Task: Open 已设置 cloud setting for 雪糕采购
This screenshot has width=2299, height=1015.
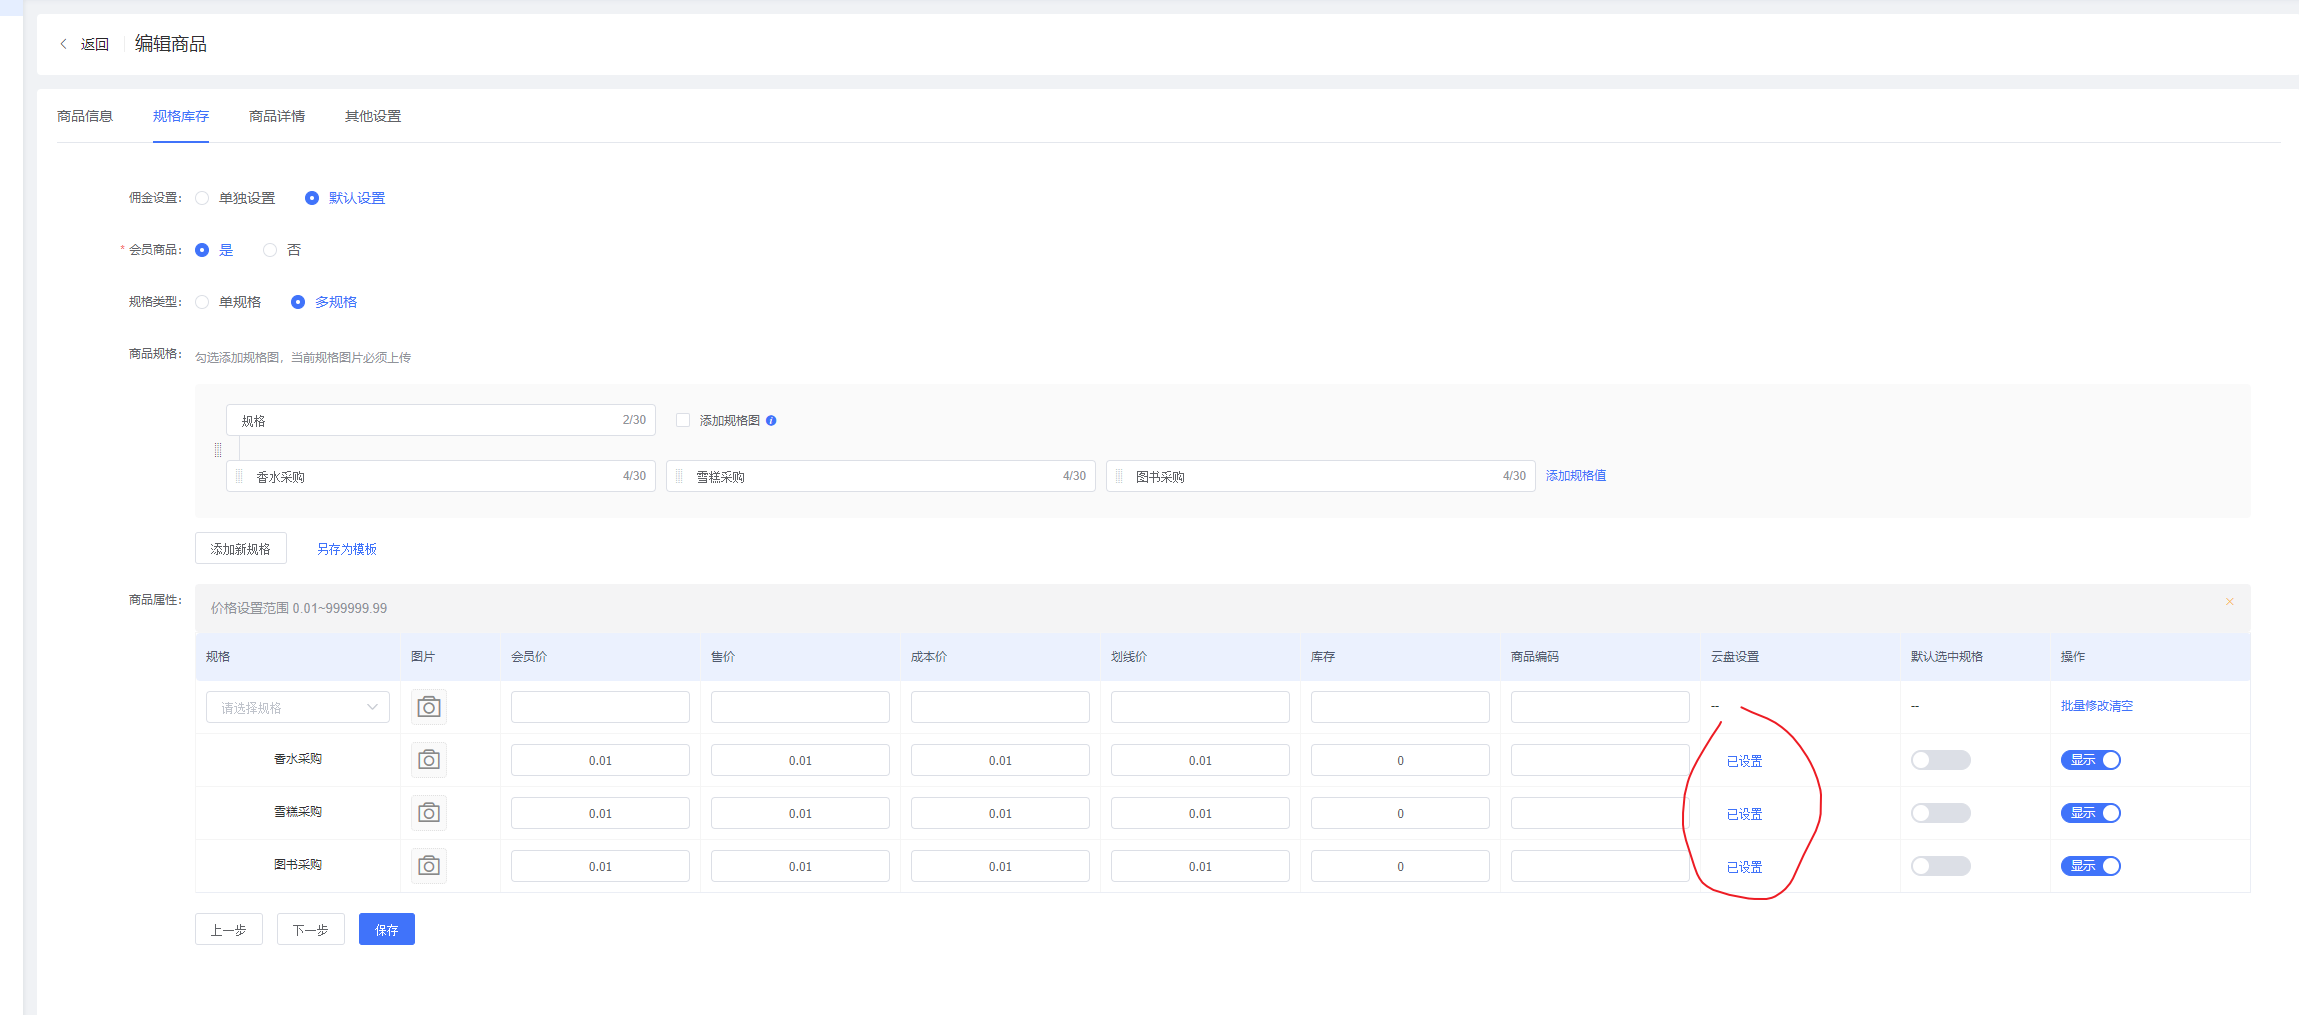Action: pos(1744,814)
